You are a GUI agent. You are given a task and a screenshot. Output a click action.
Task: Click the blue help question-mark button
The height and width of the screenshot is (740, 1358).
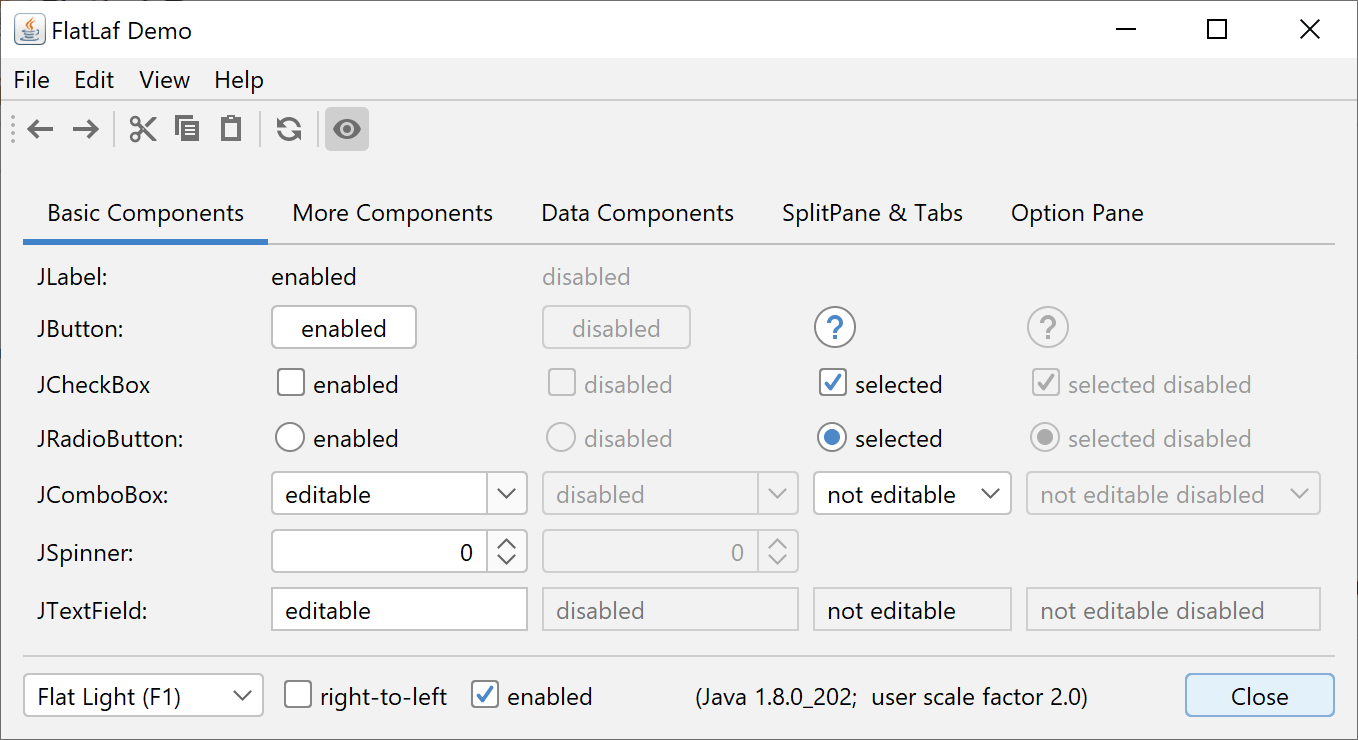(x=835, y=327)
